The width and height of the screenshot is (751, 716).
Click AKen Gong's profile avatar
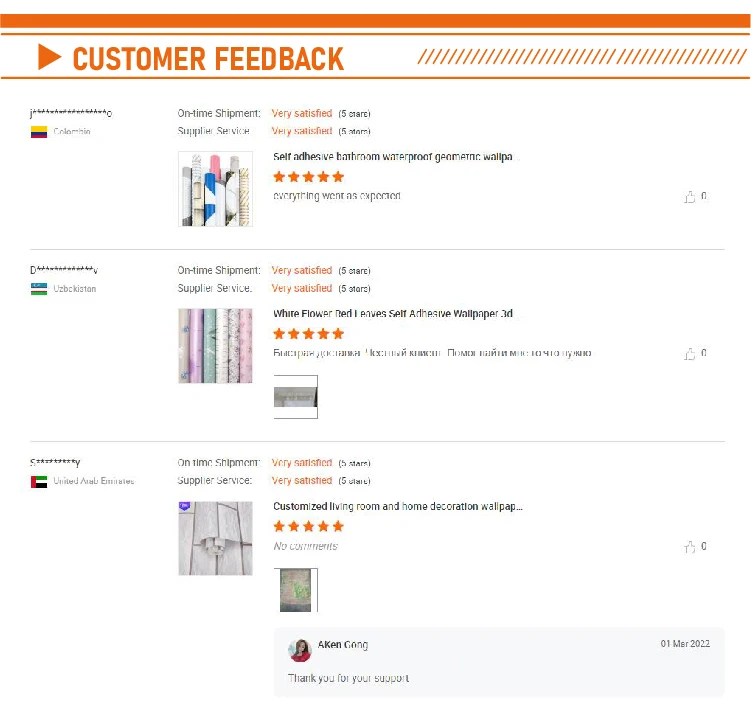click(300, 650)
